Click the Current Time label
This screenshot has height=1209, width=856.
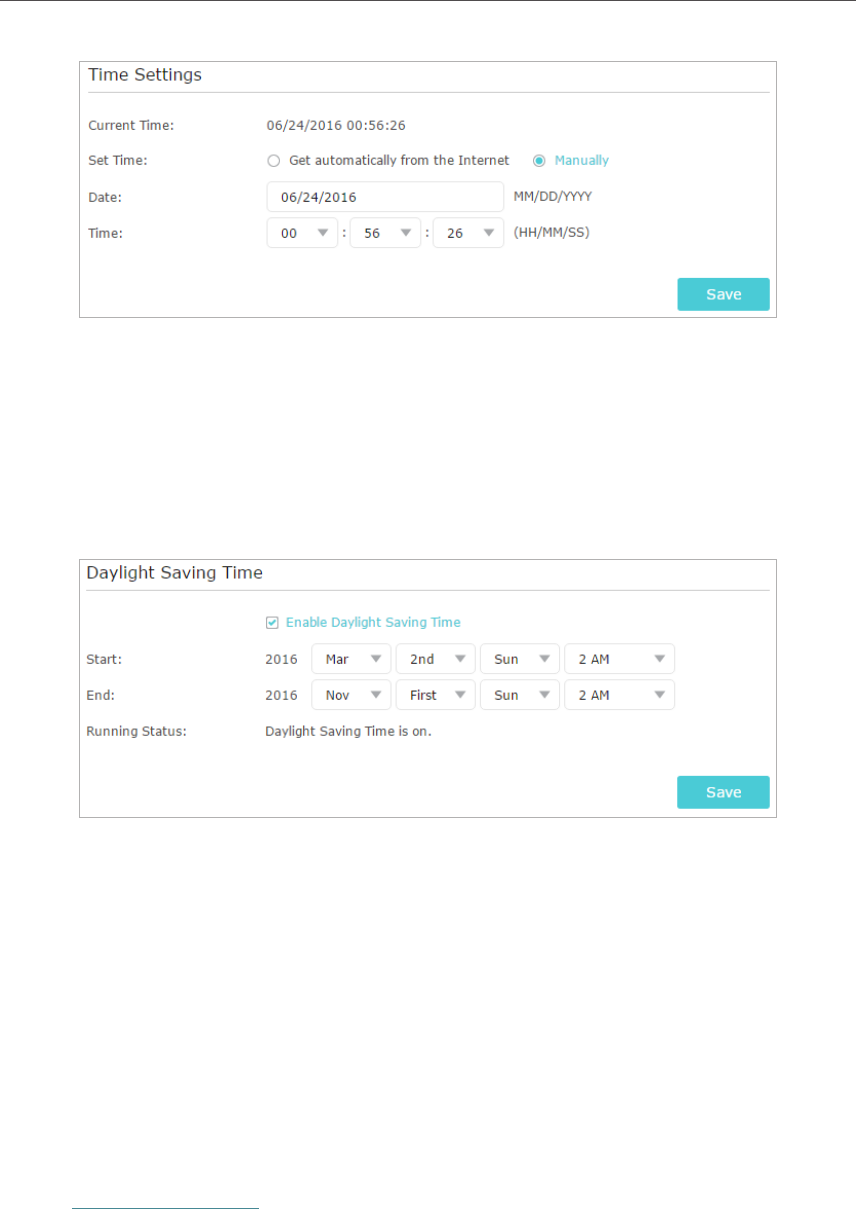131,126
